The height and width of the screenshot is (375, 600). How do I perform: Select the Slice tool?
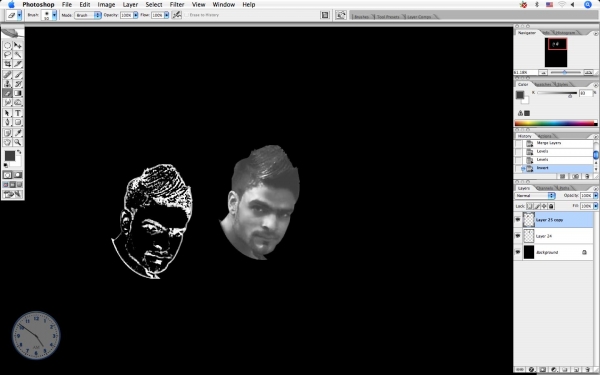(x=18, y=64)
